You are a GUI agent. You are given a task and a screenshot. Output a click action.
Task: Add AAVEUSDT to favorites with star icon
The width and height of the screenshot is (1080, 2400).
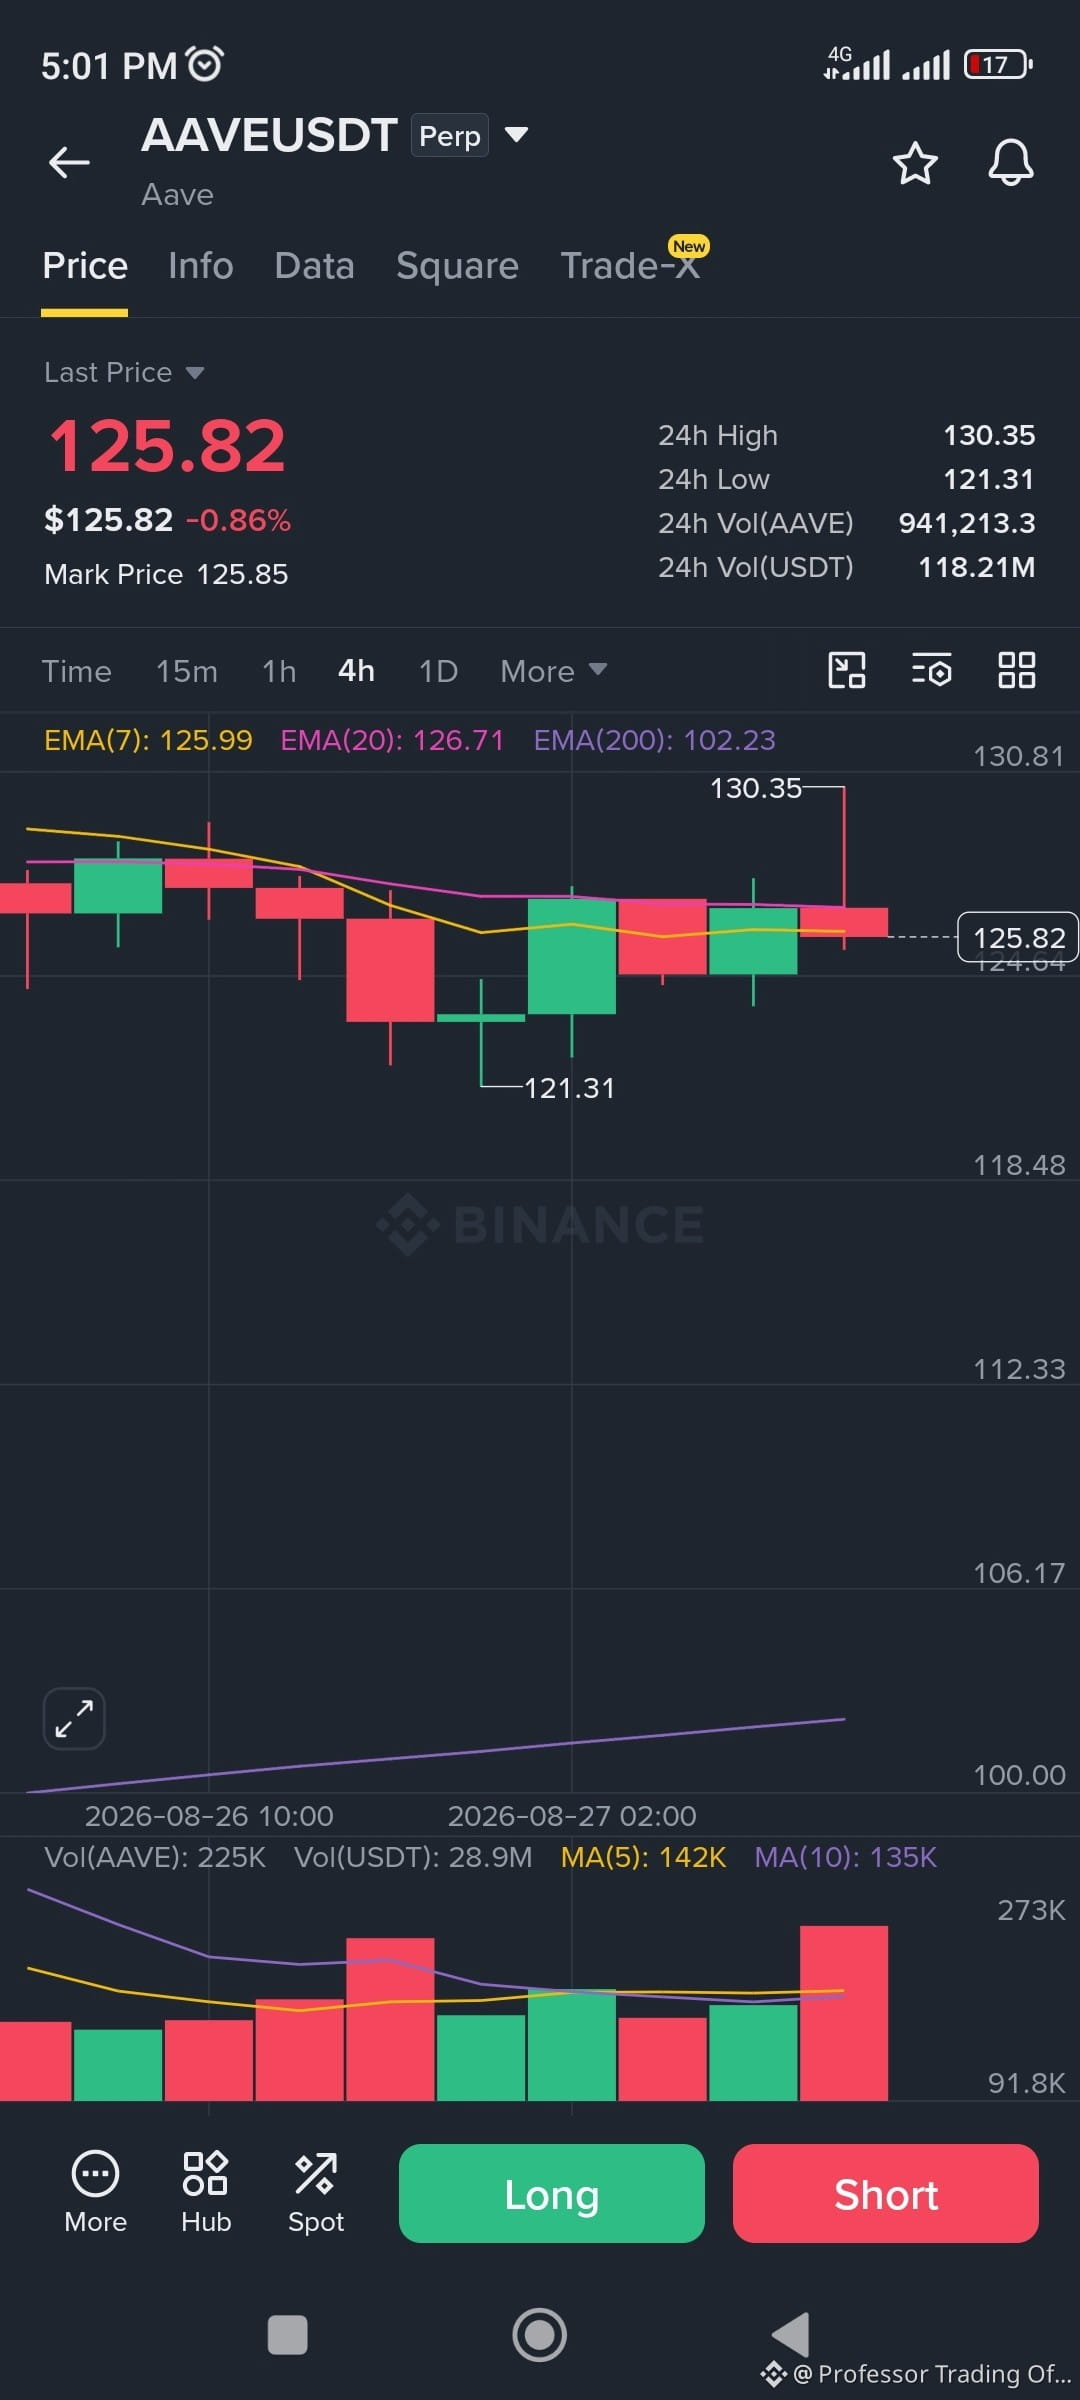click(x=915, y=163)
